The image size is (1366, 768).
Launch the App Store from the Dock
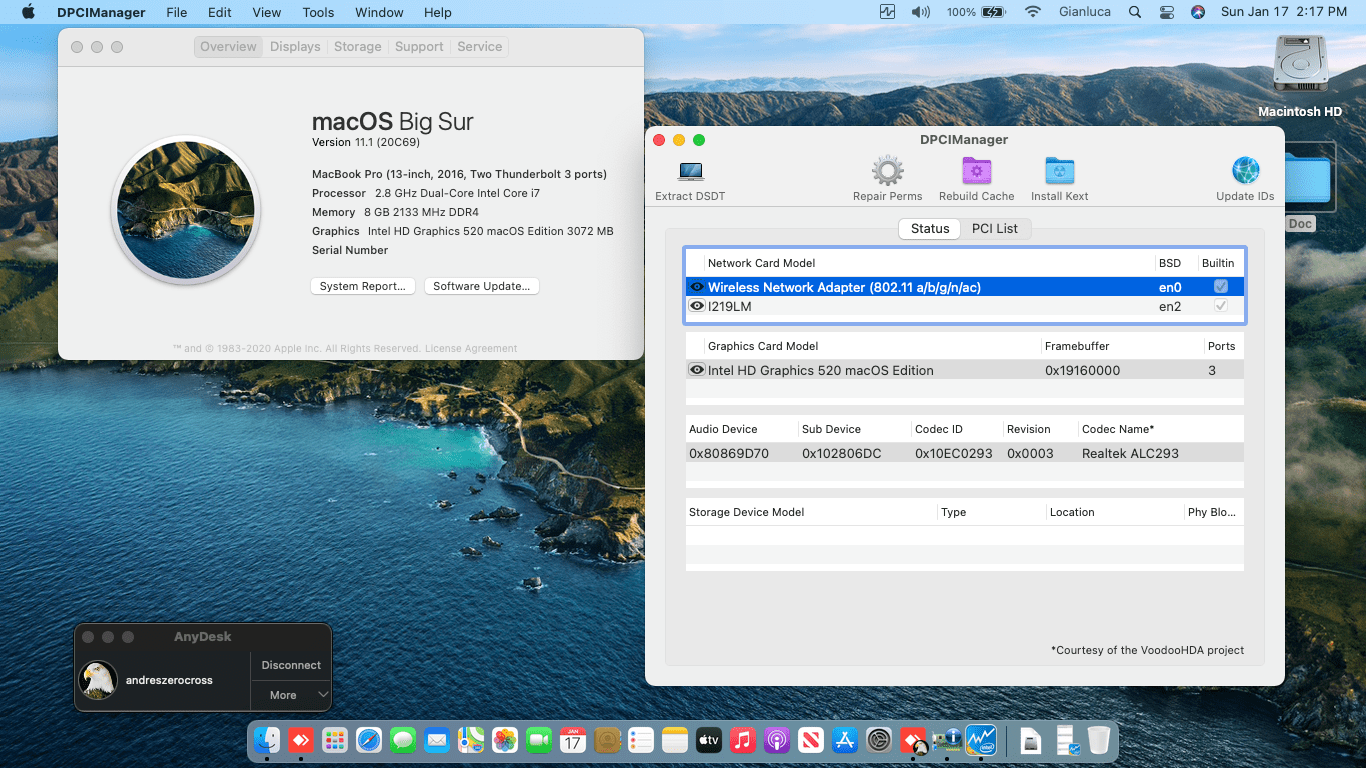pos(845,740)
